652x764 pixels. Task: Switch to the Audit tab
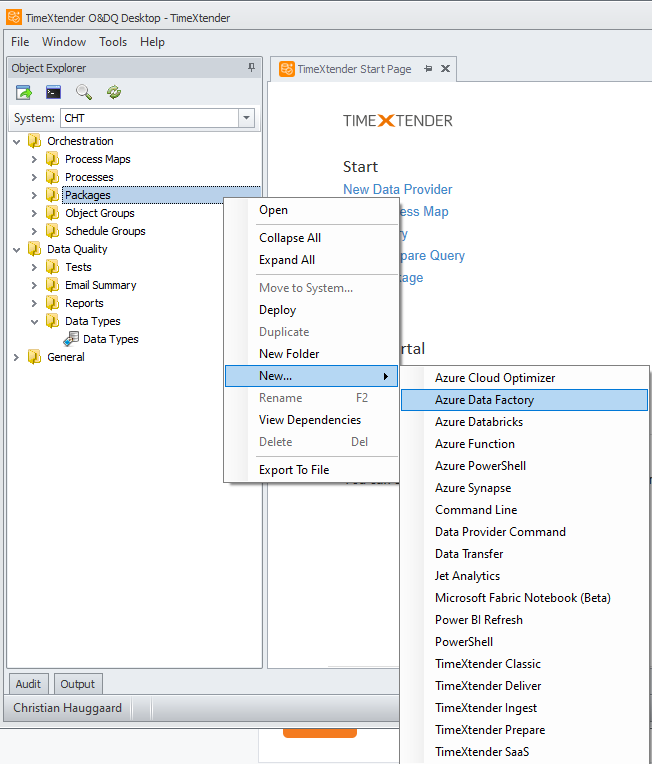click(x=28, y=684)
